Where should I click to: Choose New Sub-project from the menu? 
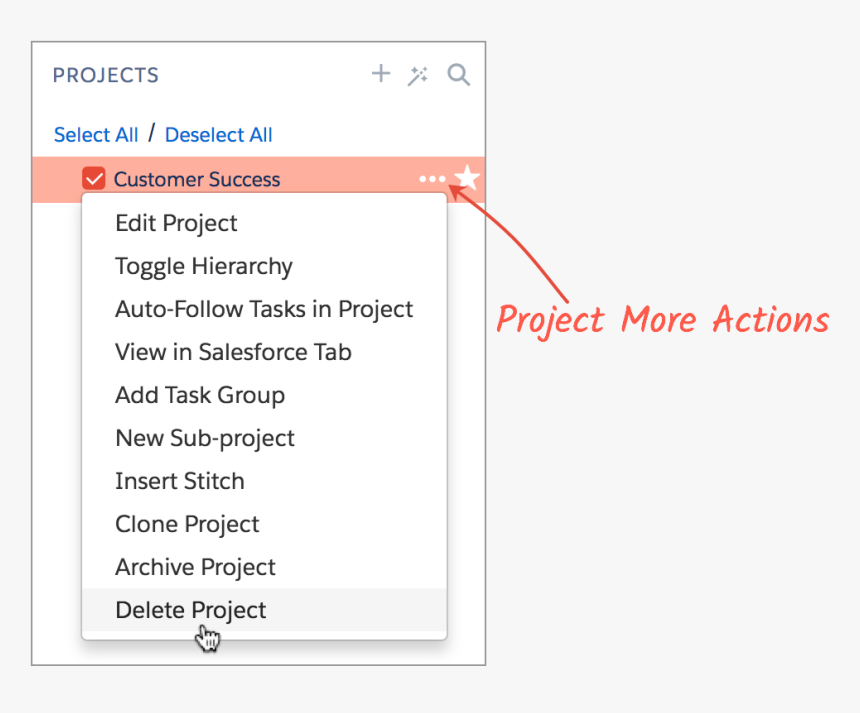click(205, 438)
